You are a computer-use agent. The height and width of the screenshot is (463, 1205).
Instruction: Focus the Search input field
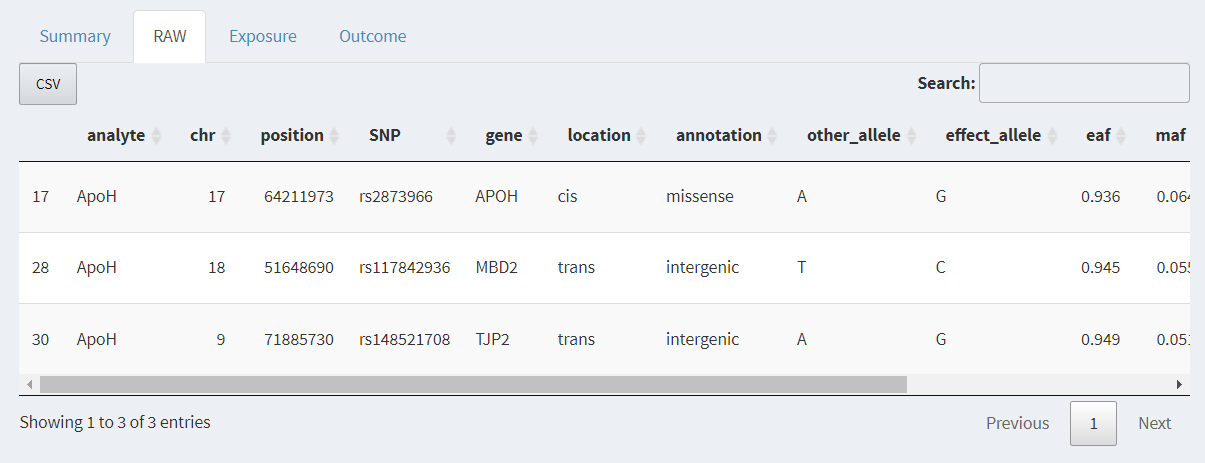tap(1084, 83)
